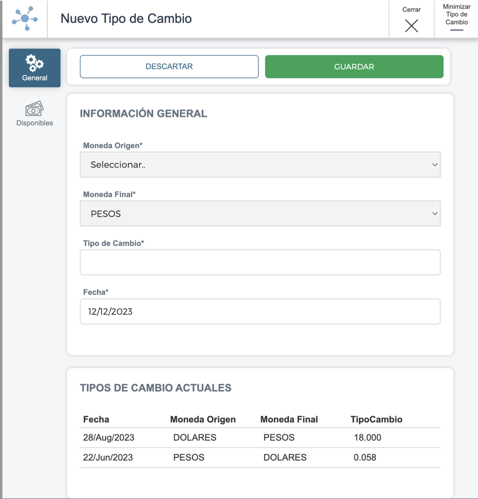The image size is (478, 499).
Task: Click the green GUARDAR button
Action: pyautogui.click(x=354, y=66)
